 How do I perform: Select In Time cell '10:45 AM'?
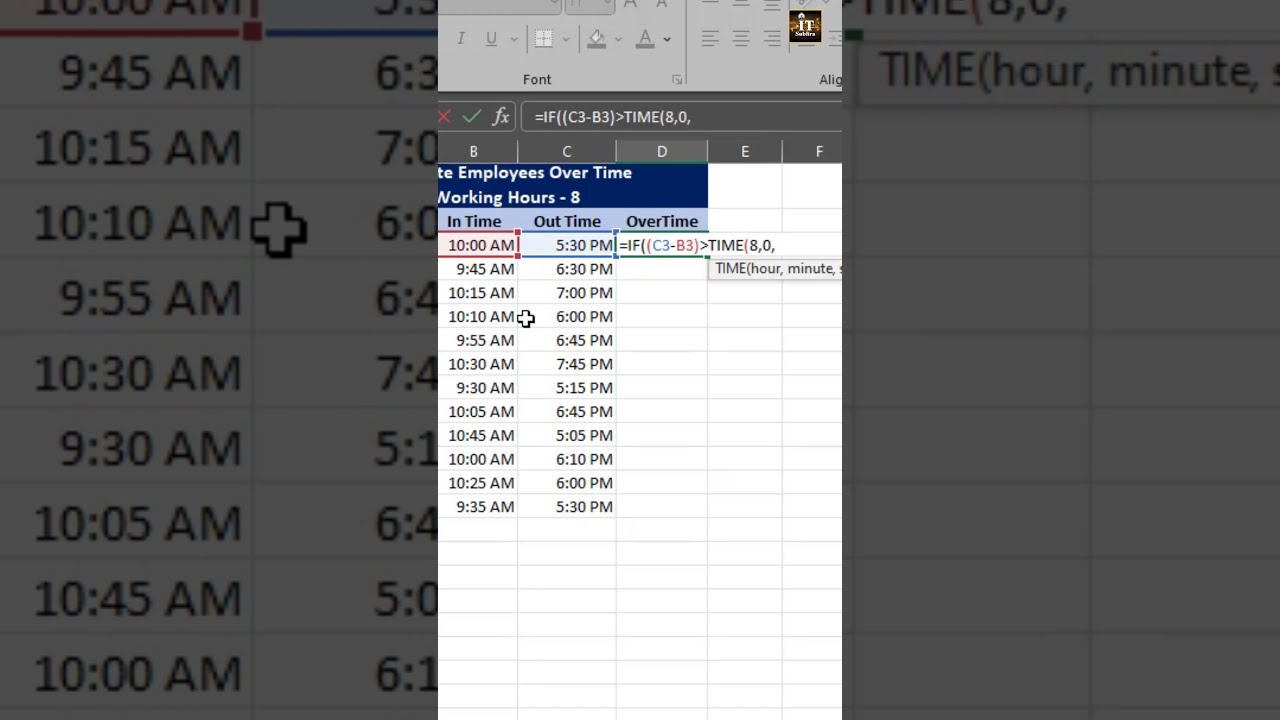(477, 435)
